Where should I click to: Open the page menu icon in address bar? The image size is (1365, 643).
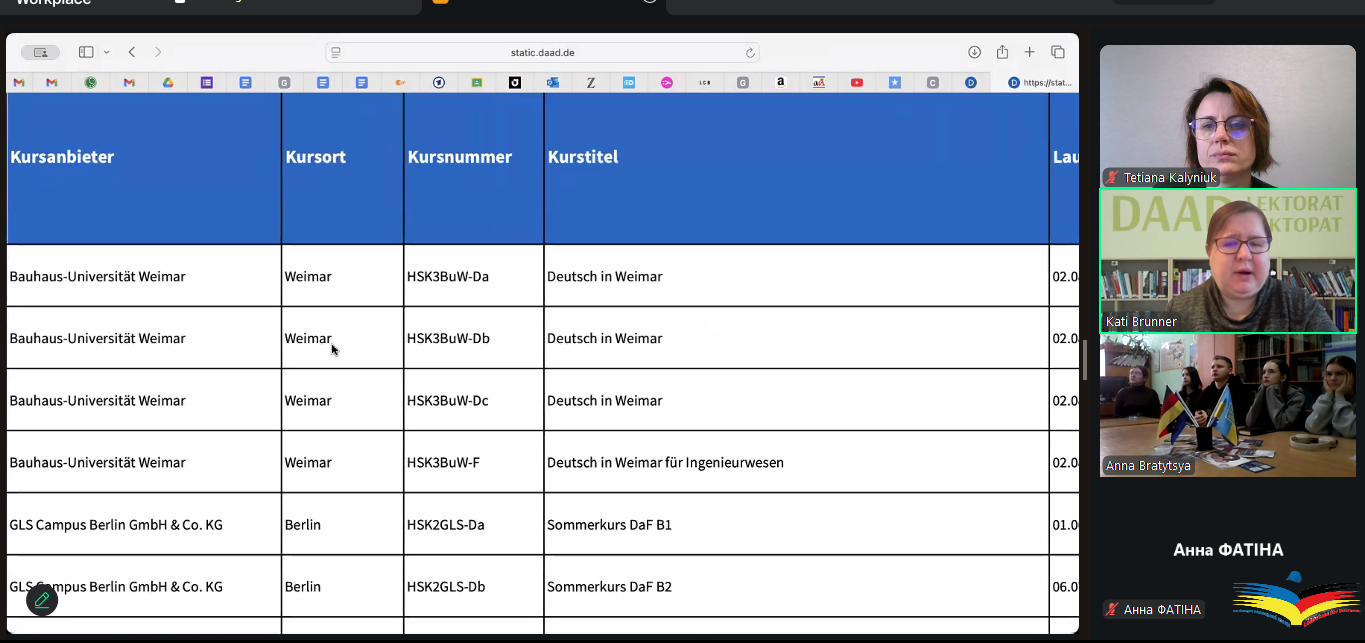[336, 53]
